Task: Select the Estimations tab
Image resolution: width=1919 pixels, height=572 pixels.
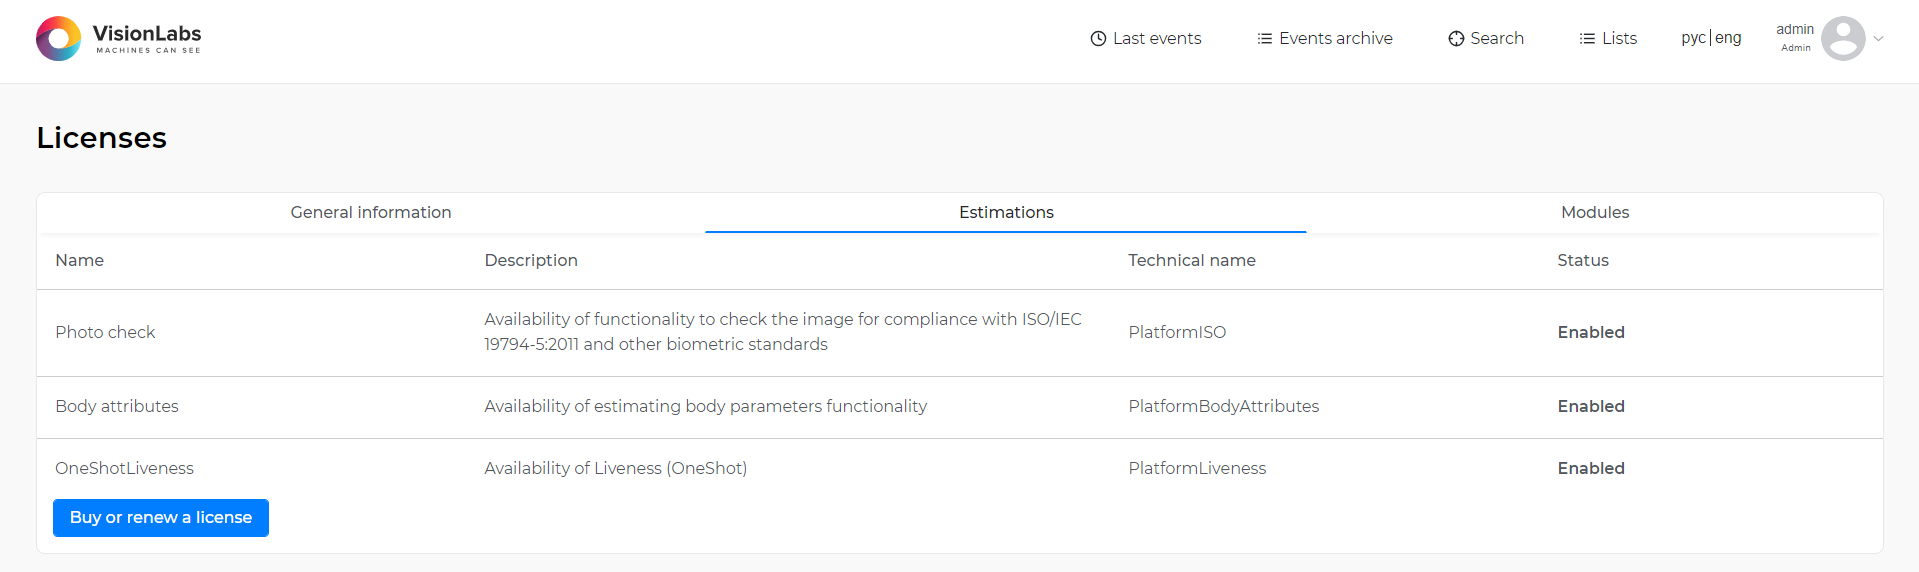Action: tap(1006, 212)
